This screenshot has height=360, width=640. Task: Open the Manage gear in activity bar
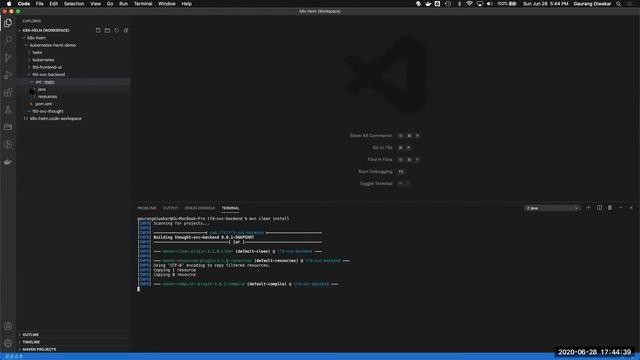point(8,343)
